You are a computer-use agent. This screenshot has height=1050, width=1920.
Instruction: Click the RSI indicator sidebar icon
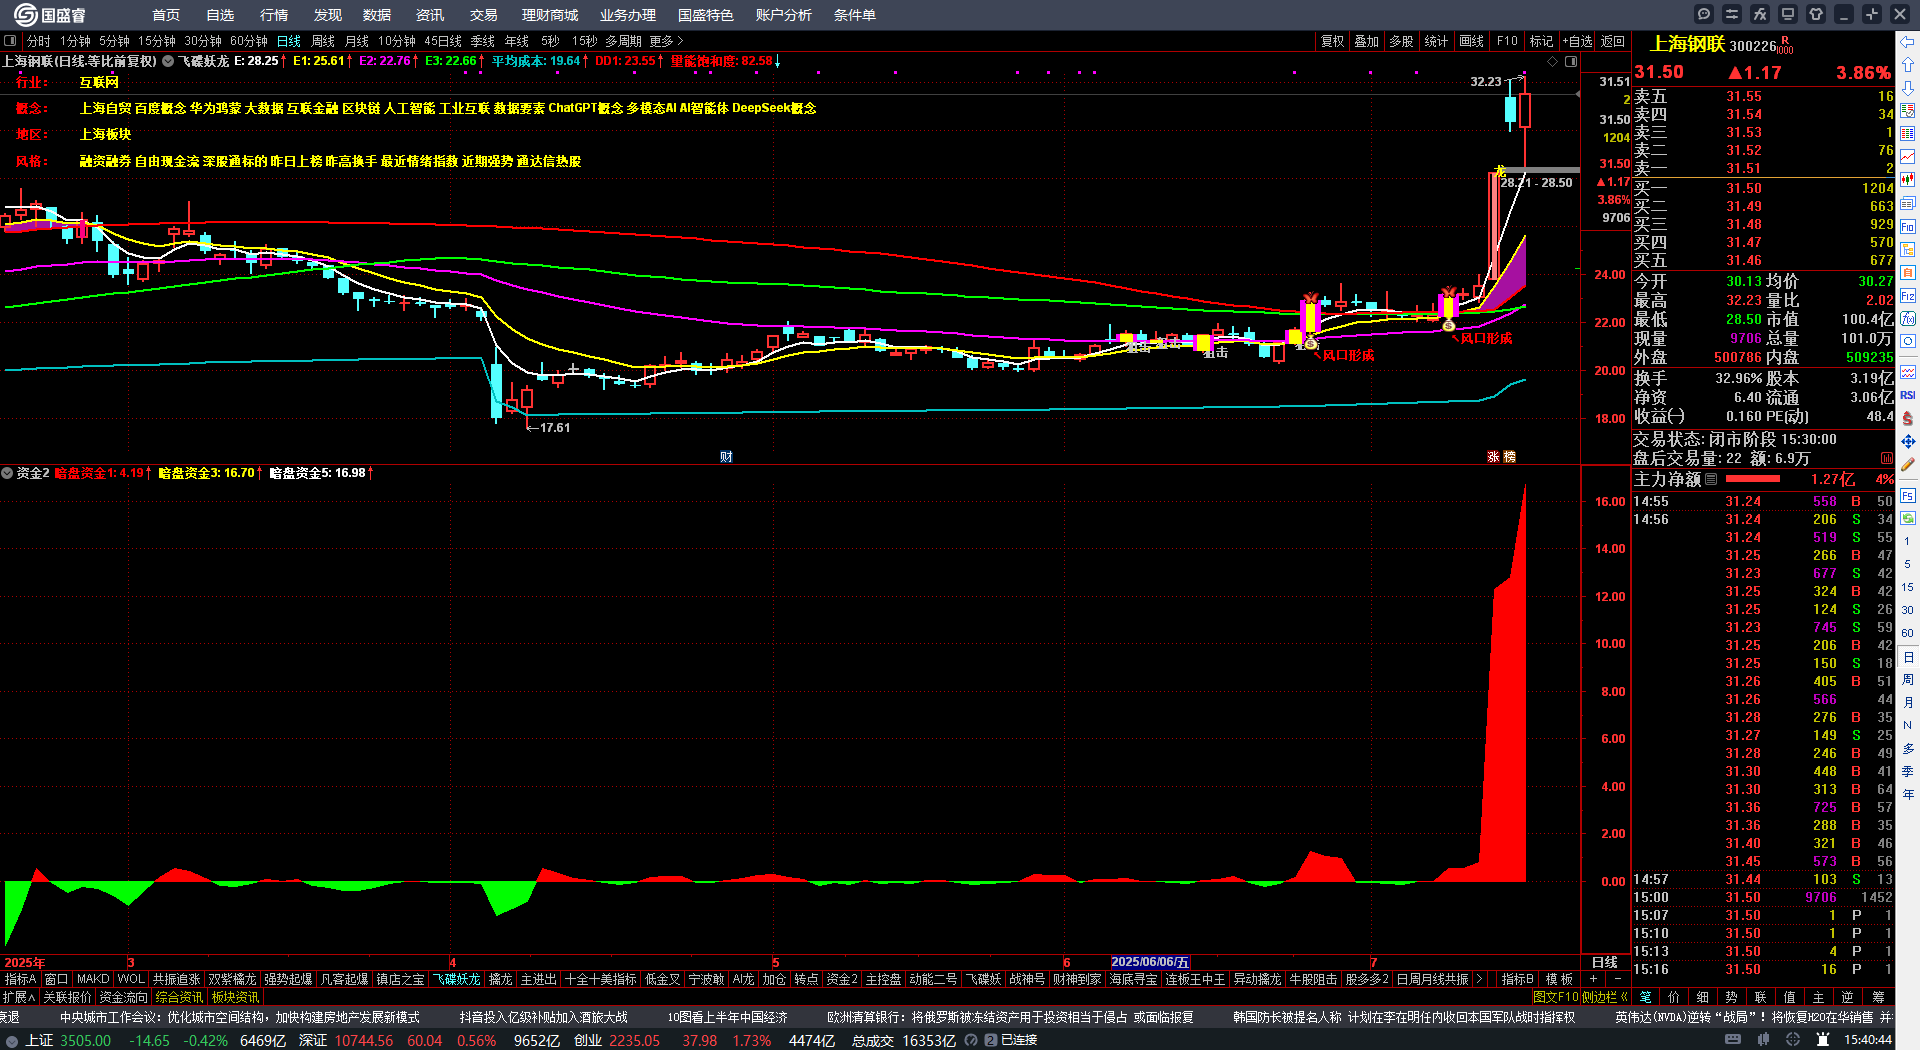click(x=1908, y=395)
